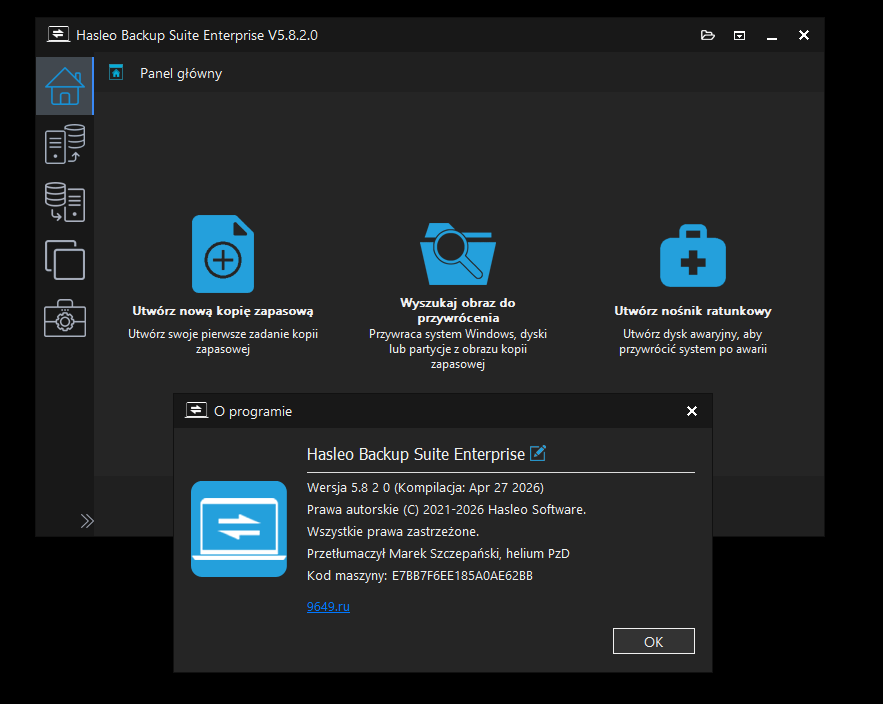The width and height of the screenshot is (883, 704).
Task: Click the app icon in main title bar
Action: point(59,35)
